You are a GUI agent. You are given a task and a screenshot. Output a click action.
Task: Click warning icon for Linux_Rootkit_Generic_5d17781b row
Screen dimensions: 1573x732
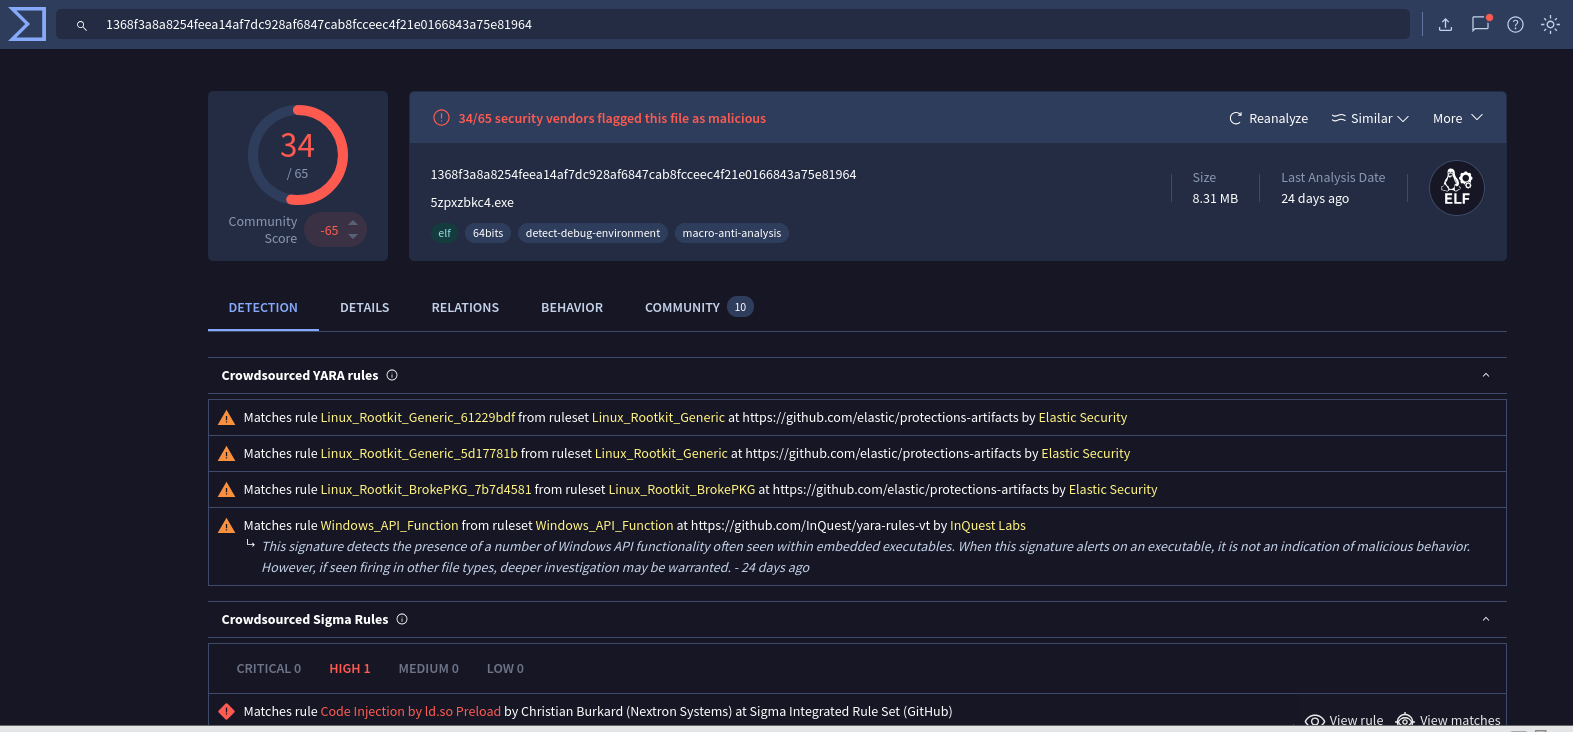pyautogui.click(x=227, y=454)
